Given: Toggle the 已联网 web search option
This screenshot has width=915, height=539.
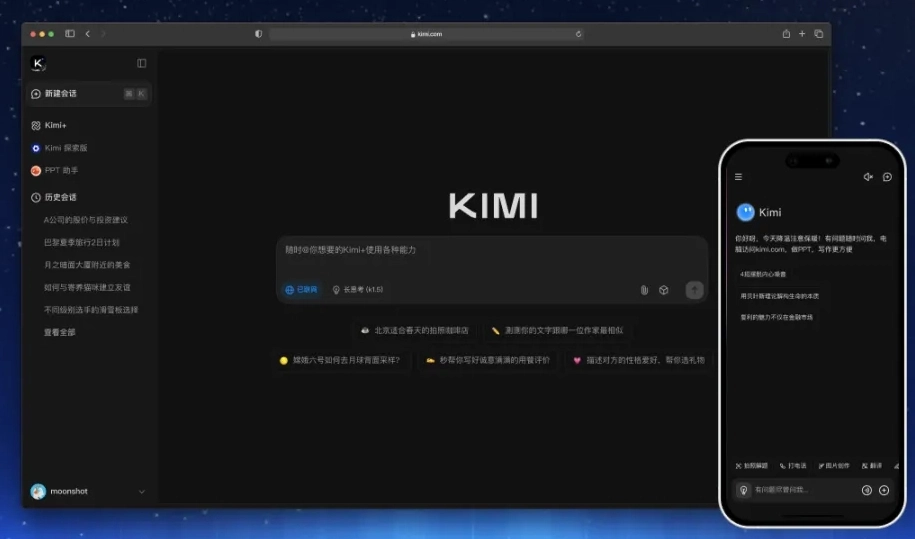Looking at the screenshot, I should coord(301,290).
